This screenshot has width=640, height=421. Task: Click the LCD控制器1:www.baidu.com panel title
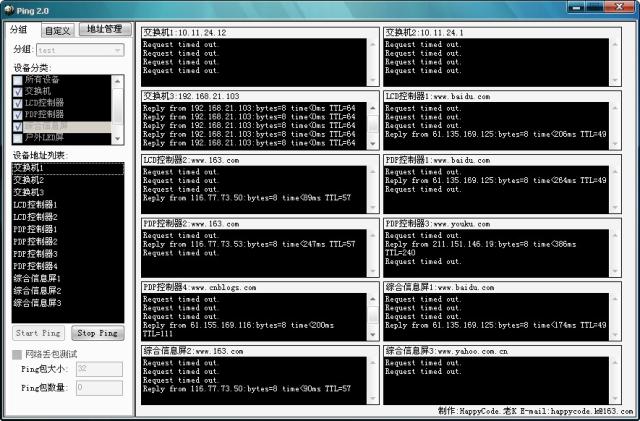(438, 96)
